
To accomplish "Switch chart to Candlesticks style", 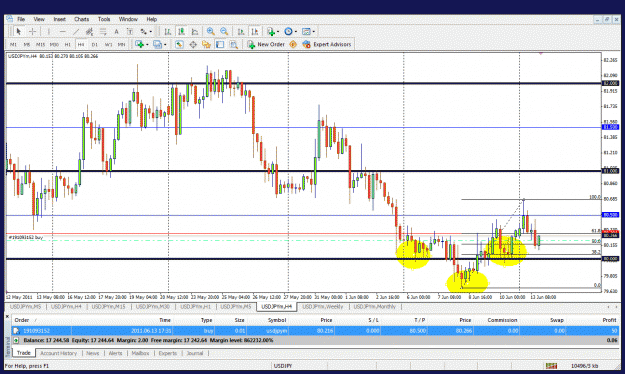I will pos(182,31).
